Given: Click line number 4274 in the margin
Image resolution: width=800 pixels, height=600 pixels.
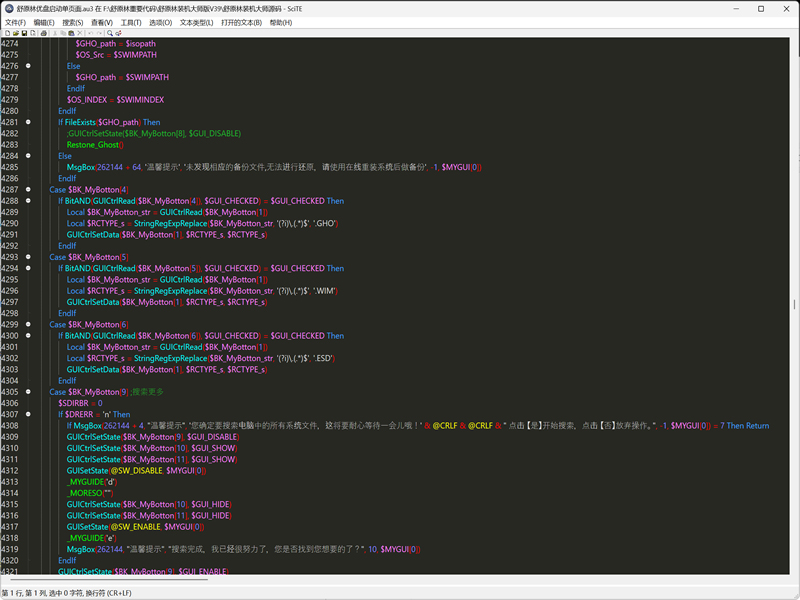Looking at the screenshot, I should [10, 43].
